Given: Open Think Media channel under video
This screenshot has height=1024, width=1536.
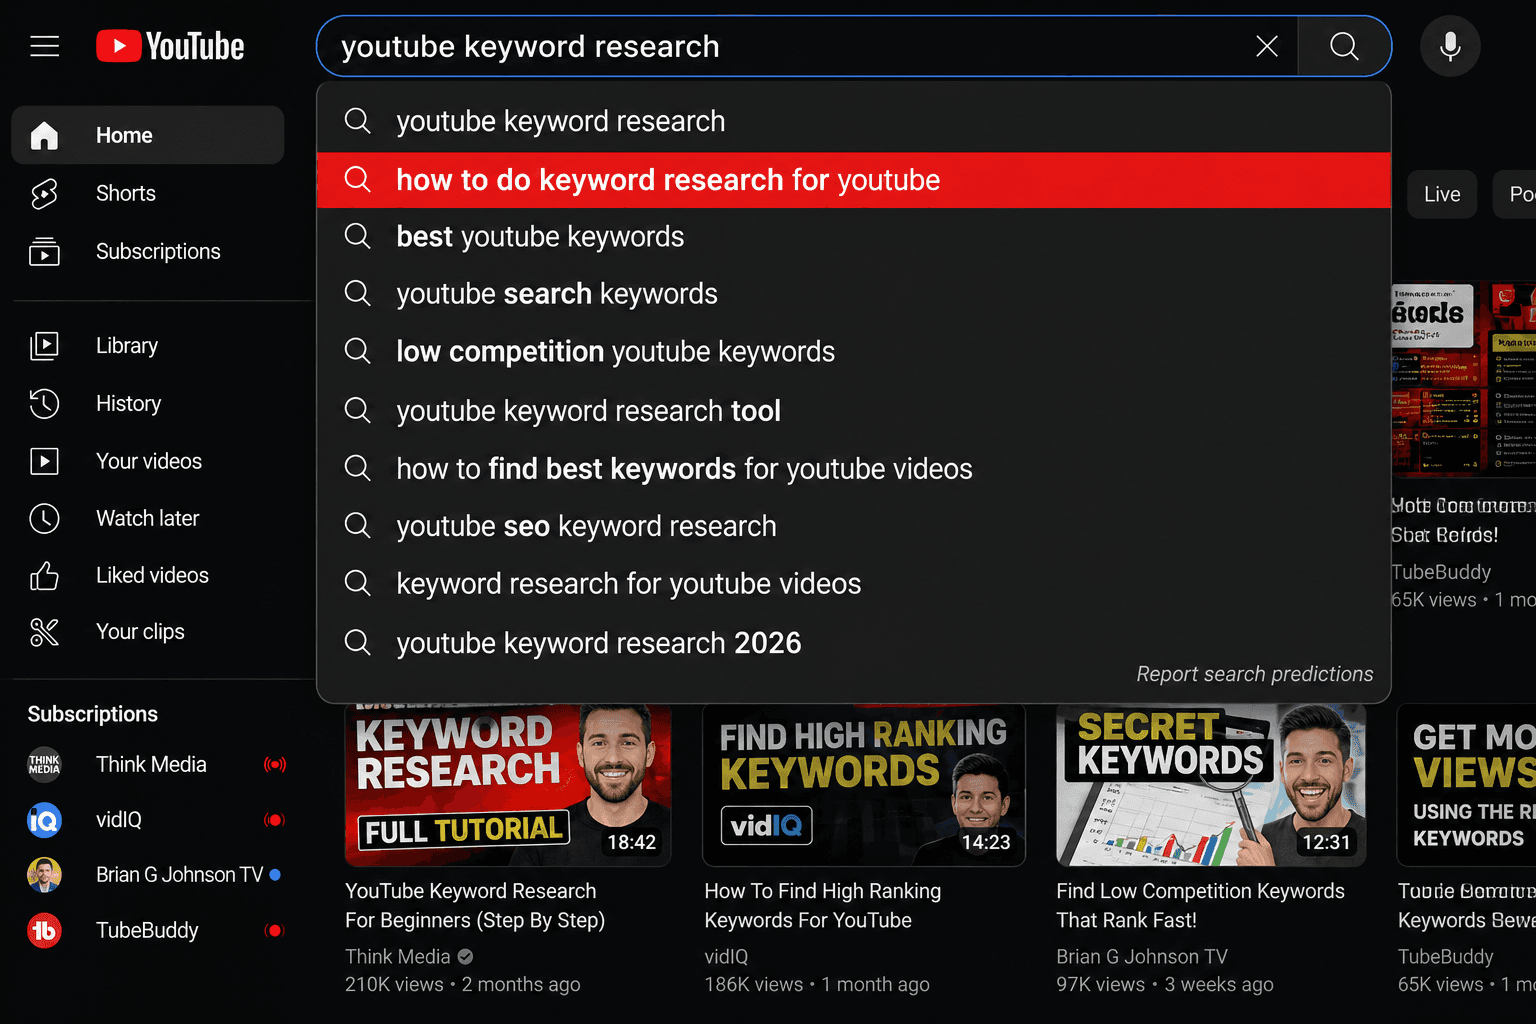Looking at the screenshot, I should [398, 957].
